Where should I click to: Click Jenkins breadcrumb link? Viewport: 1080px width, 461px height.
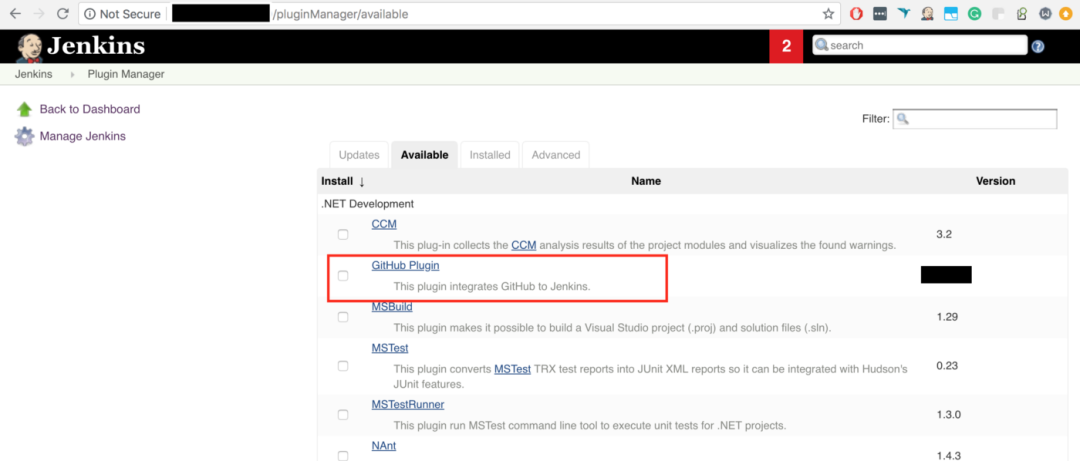34,74
